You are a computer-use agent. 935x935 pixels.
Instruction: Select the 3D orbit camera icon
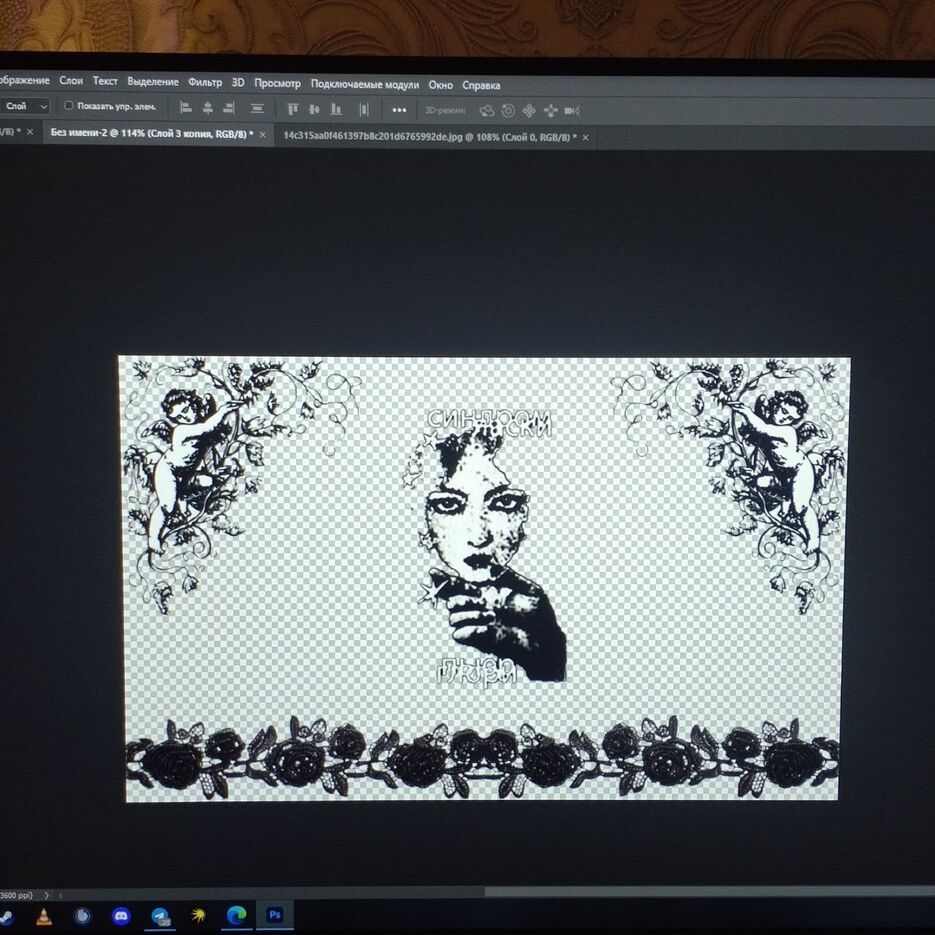487,111
